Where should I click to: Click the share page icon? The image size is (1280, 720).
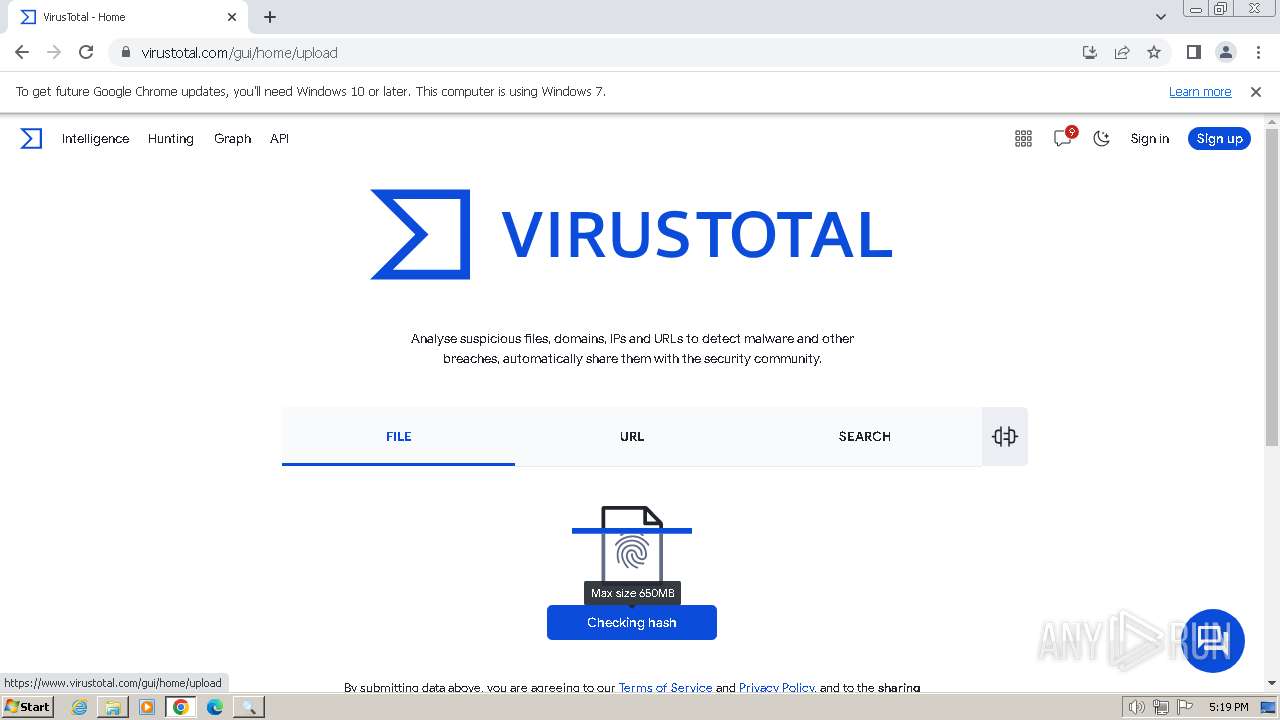pos(1122,52)
